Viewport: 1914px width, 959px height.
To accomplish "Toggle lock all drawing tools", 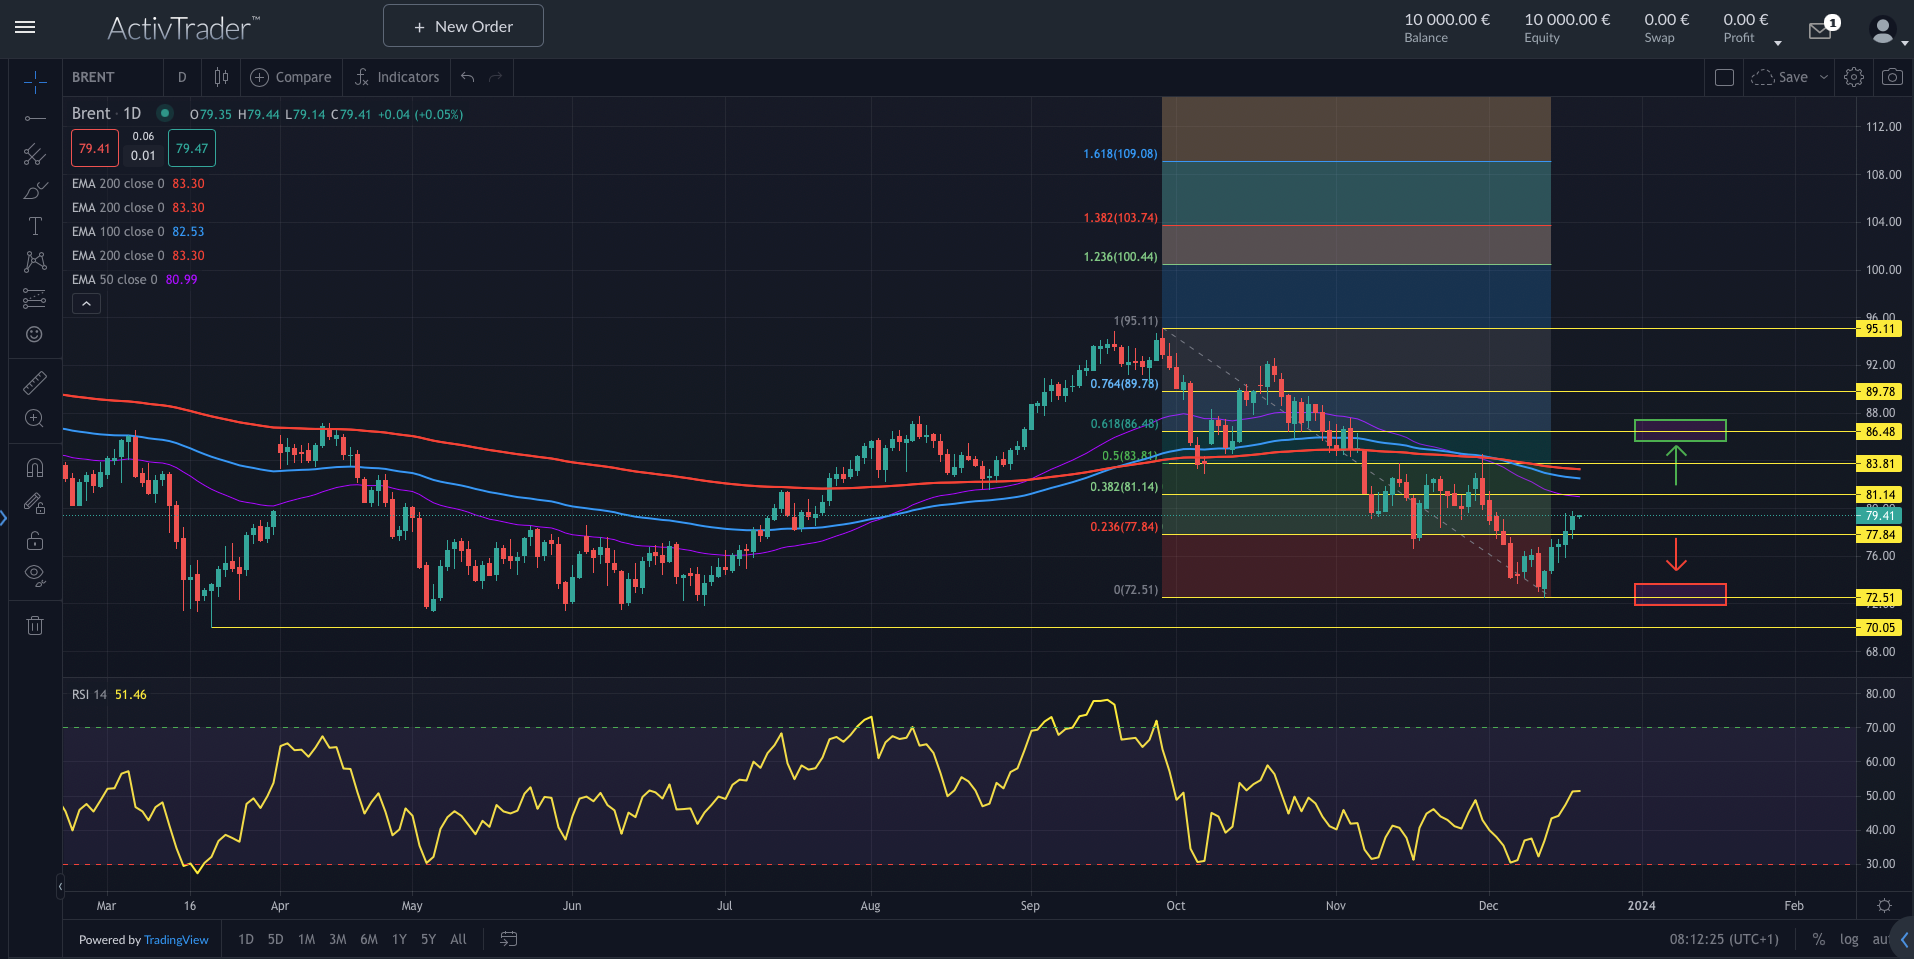I will [x=34, y=540].
